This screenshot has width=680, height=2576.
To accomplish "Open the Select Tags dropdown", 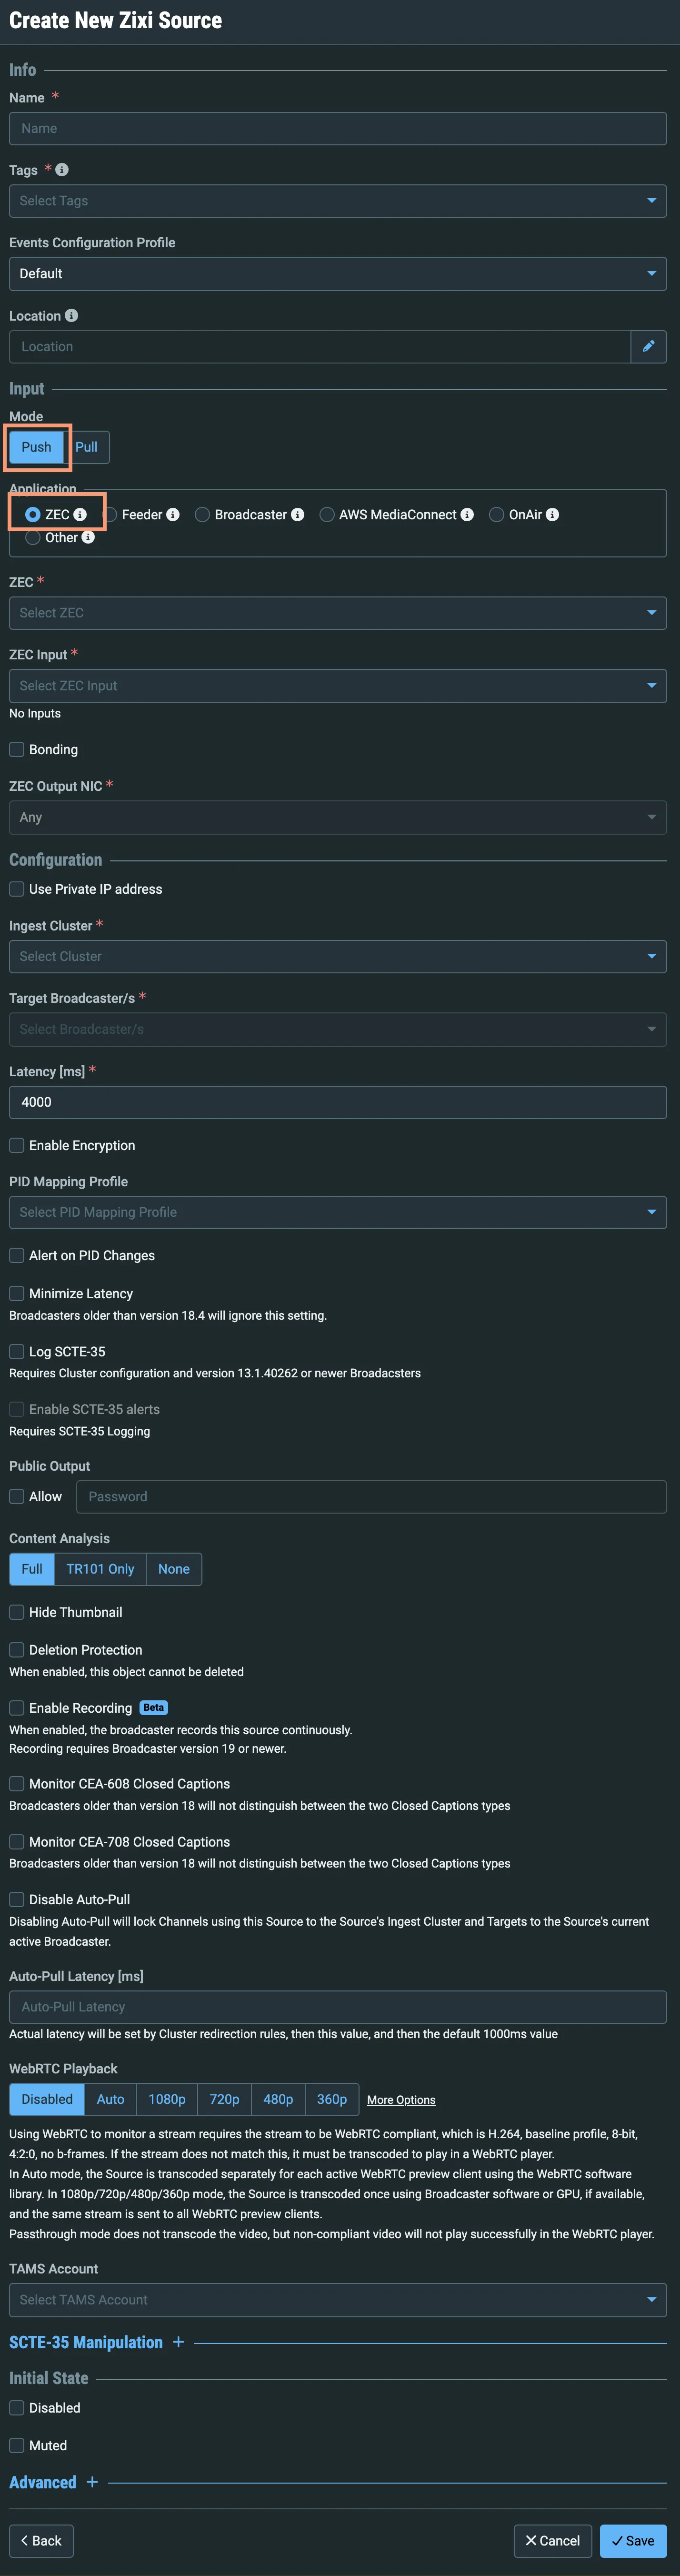I will (338, 201).
